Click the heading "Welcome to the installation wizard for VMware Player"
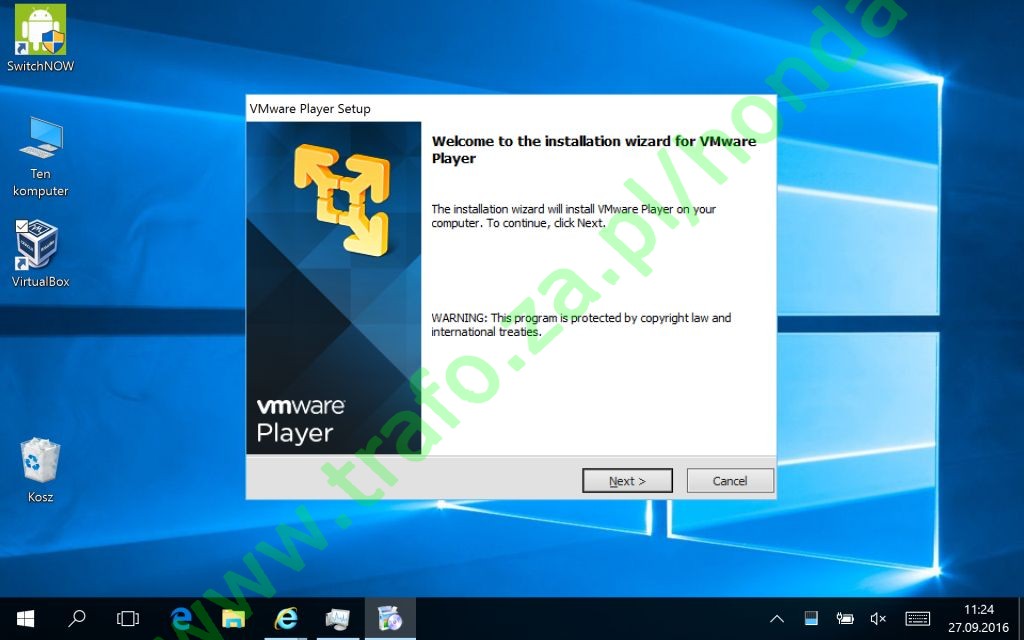 point(594,150)
